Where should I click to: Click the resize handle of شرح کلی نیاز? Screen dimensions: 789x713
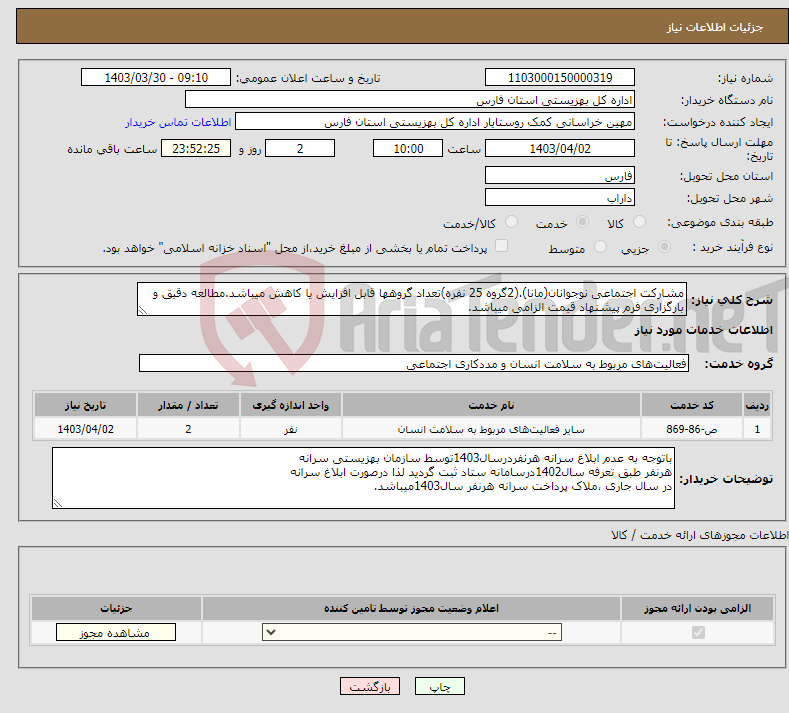[x=143, y=310]
